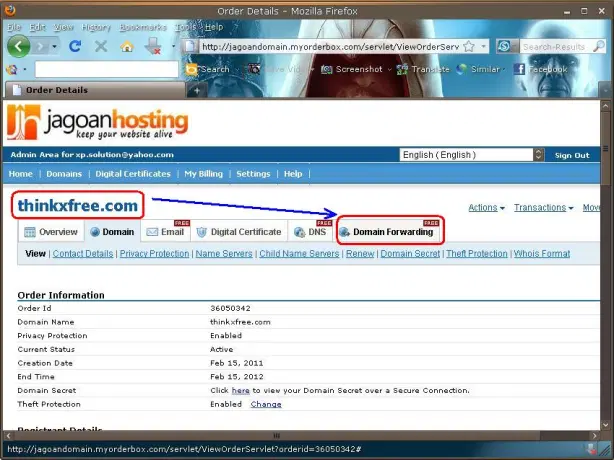Image resolution: width=614 pixels, height=460 pixels.
Task: Open the Contact Details link
Action: coord(83,254)
